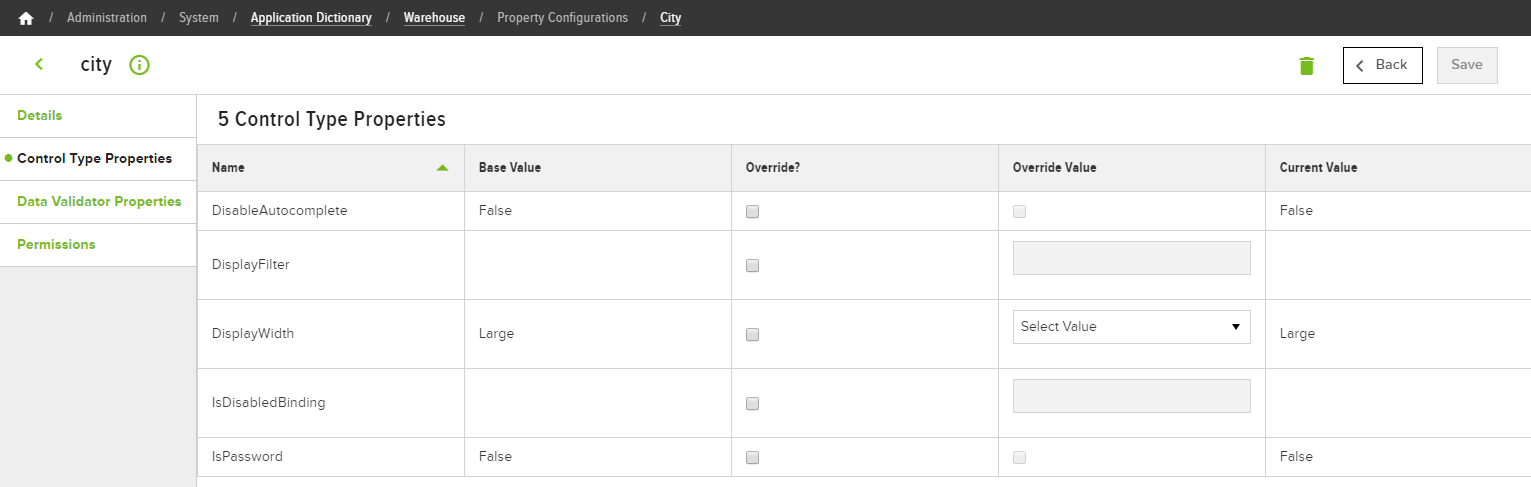
Task: Open the Permissions tab
Action: [x=56, y=244]
